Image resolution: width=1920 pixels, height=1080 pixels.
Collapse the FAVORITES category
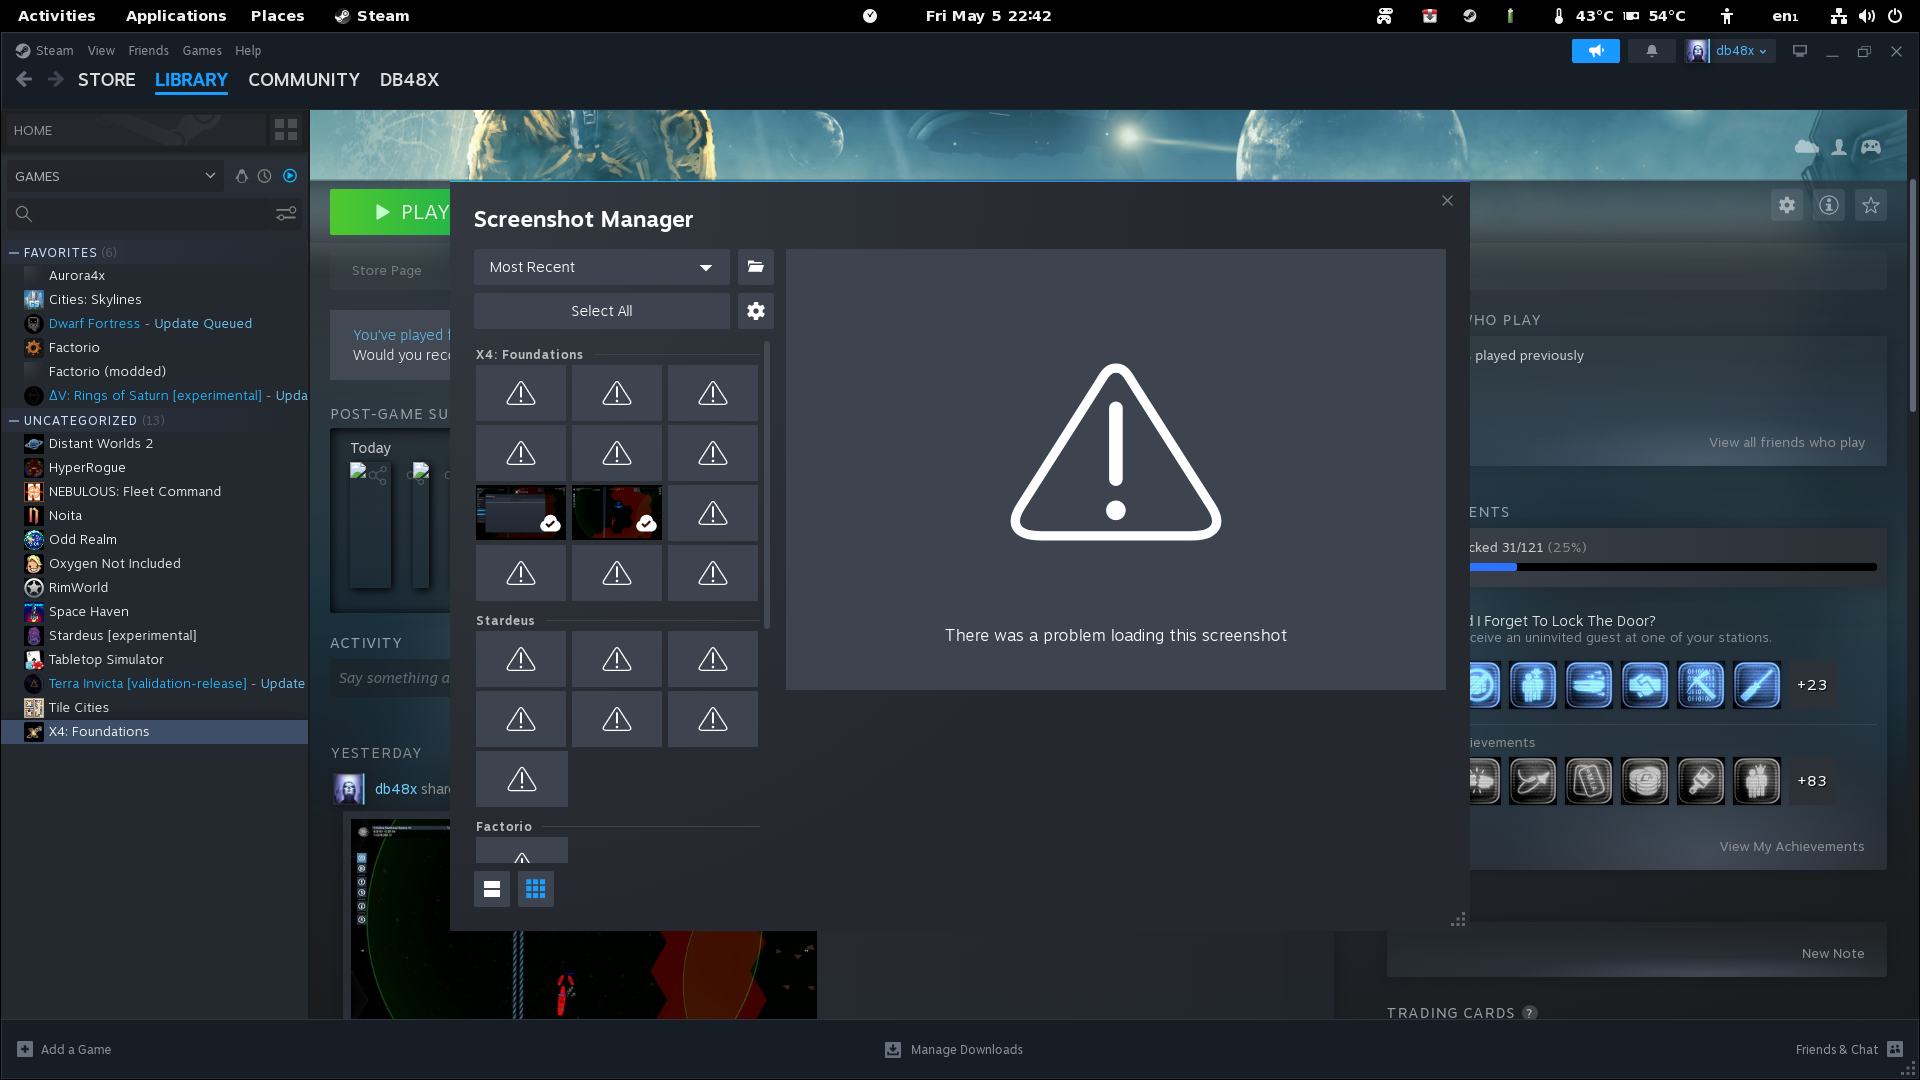(x=15, y=253)
